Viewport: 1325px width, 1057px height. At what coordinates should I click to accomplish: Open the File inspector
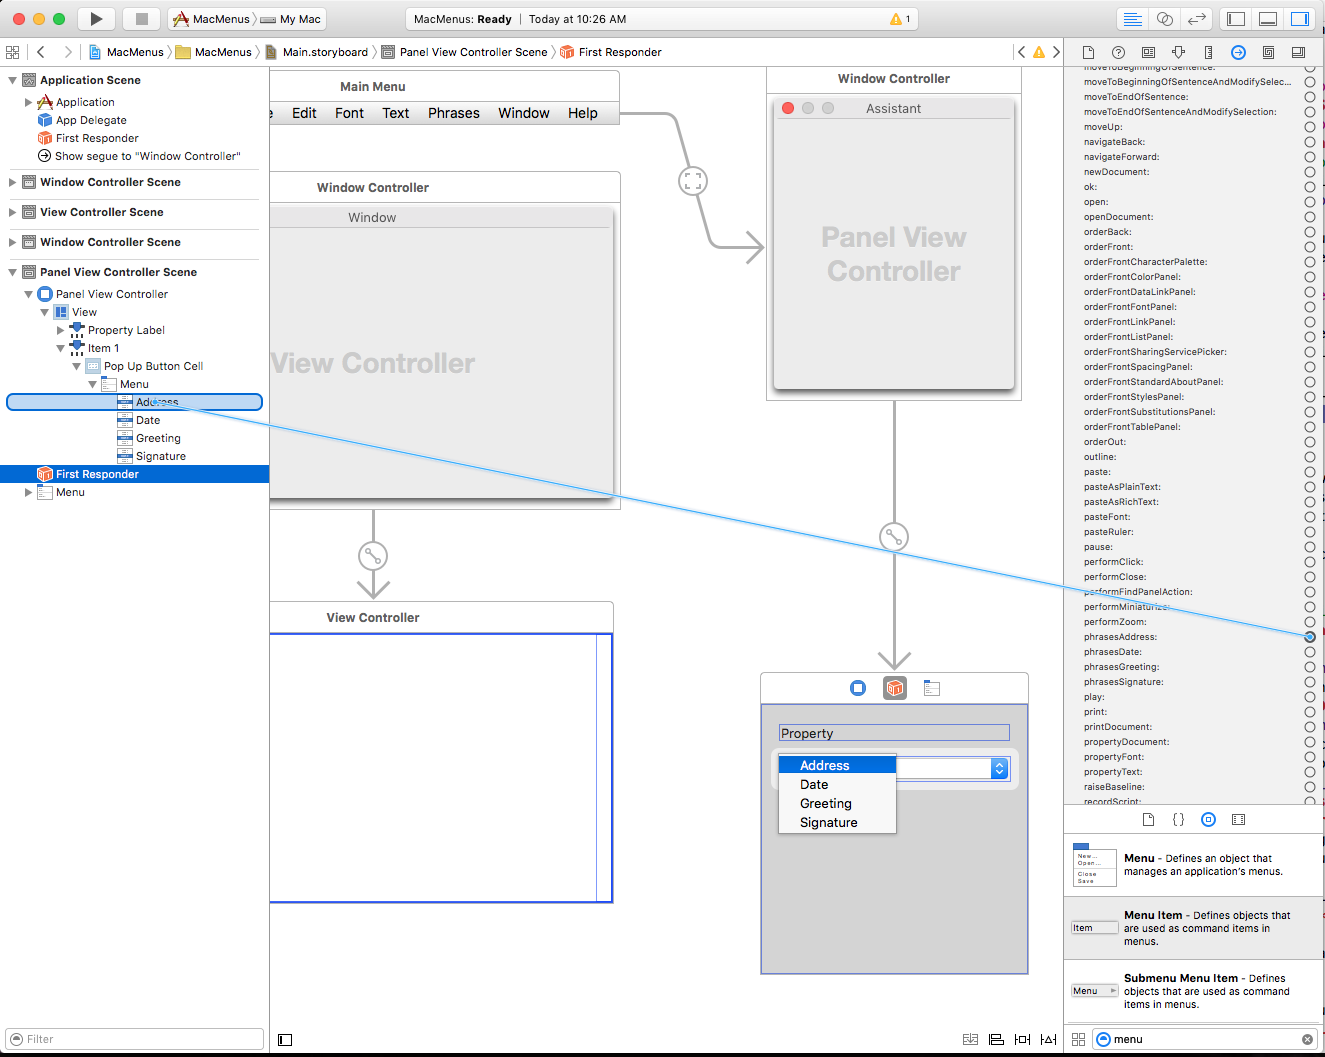1088,52
